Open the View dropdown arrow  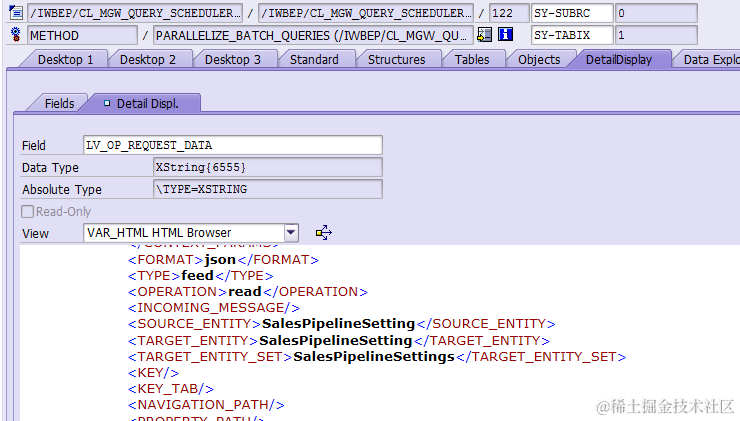pos(291,233)
